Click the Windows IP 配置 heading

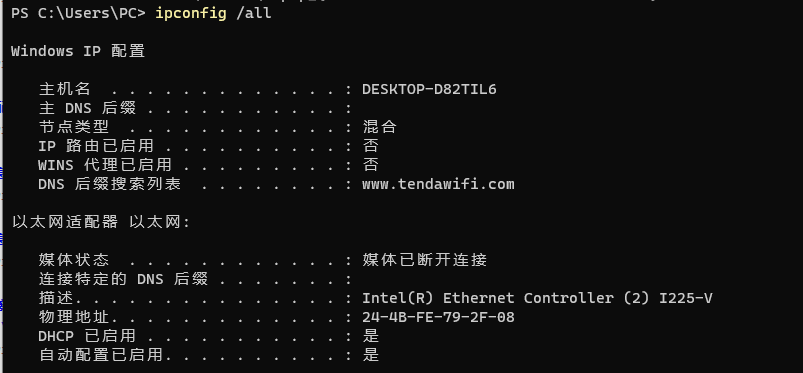click(78, 51)
